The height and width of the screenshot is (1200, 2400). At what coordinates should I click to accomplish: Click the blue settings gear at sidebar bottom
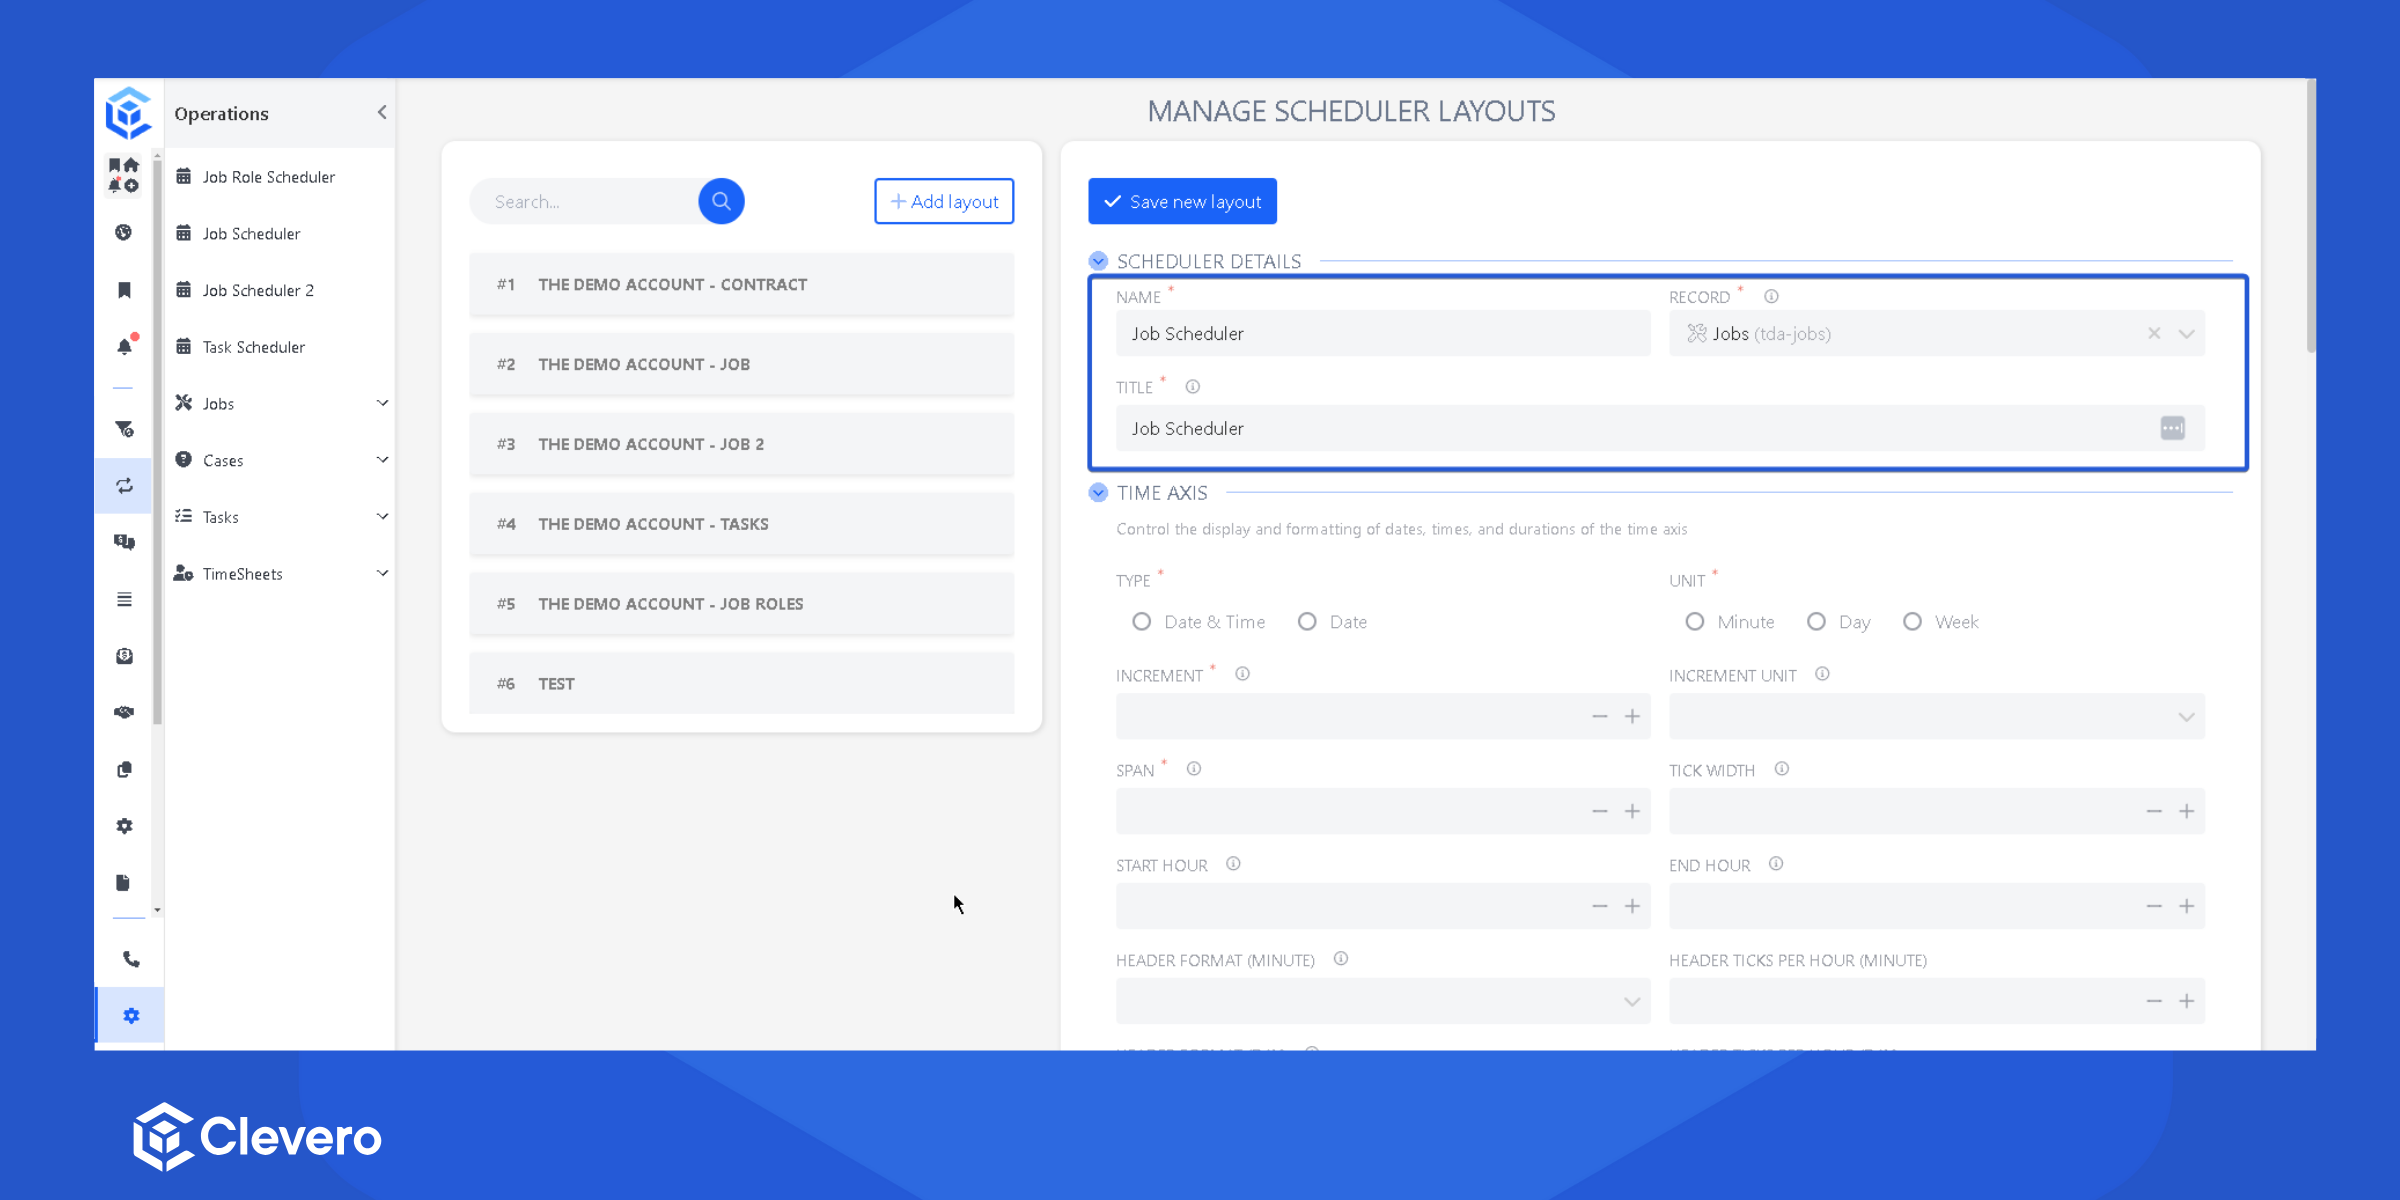point(131,1015)
